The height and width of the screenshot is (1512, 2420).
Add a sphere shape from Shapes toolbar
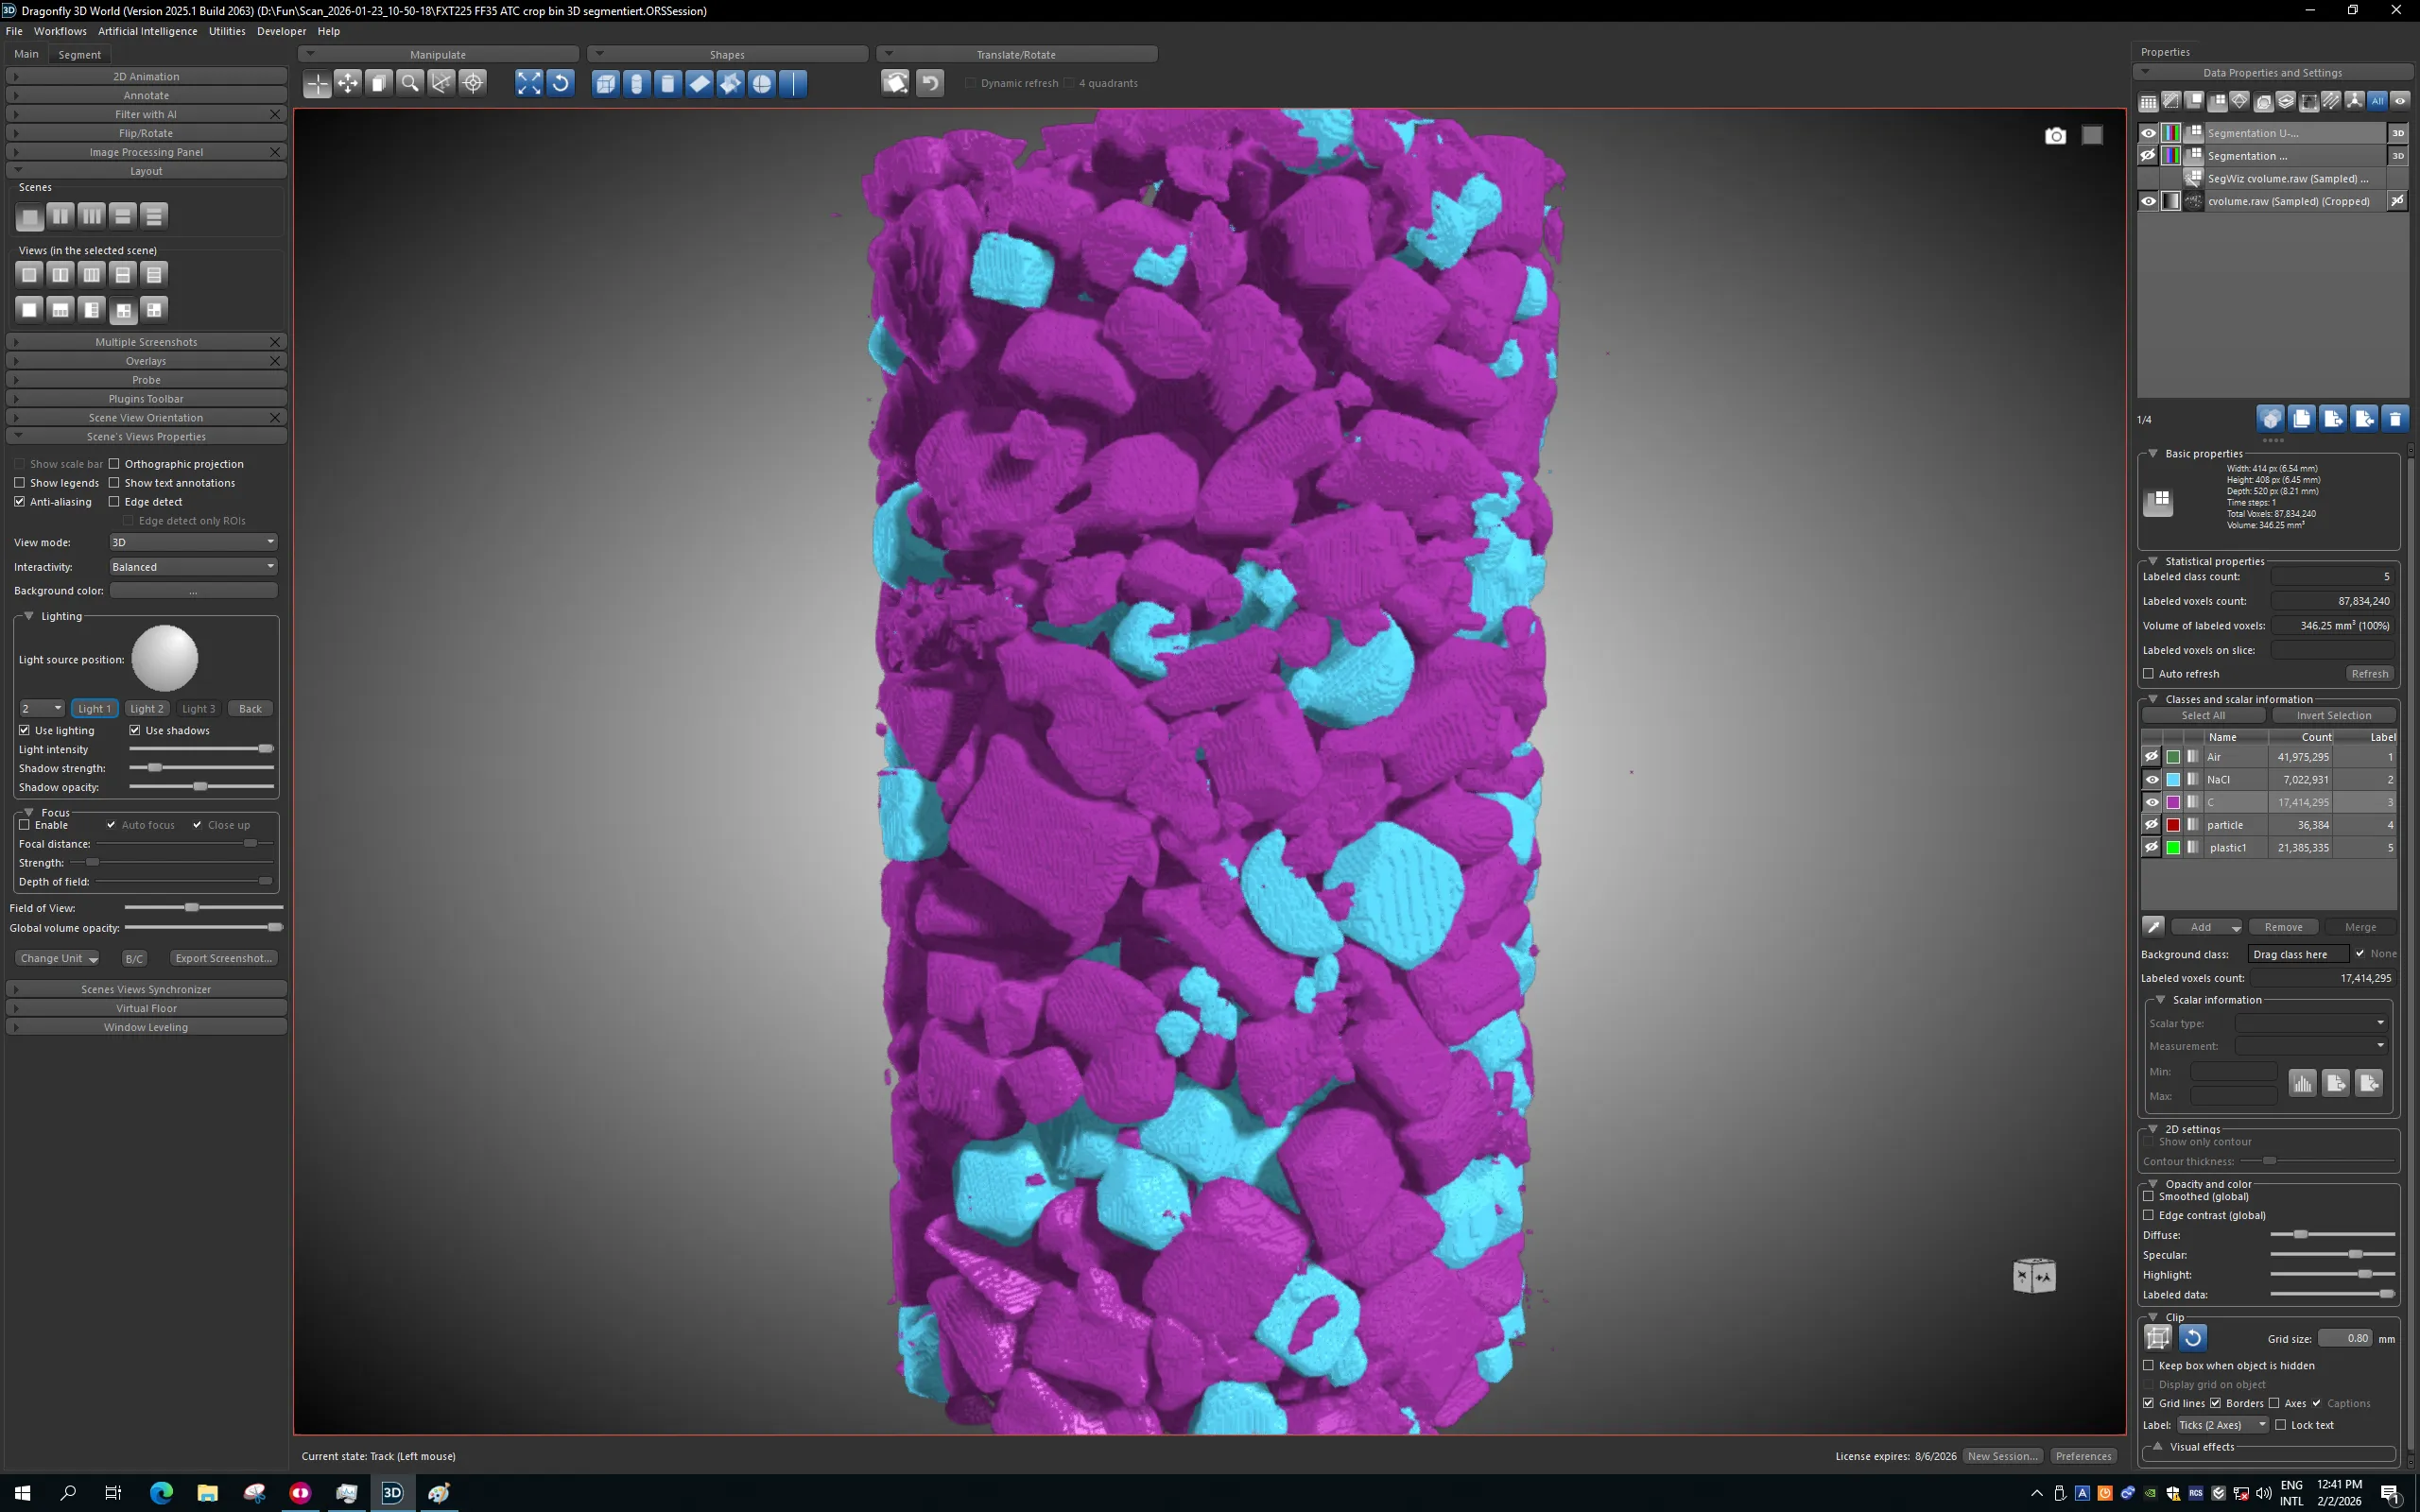click(x=762, y=84)
